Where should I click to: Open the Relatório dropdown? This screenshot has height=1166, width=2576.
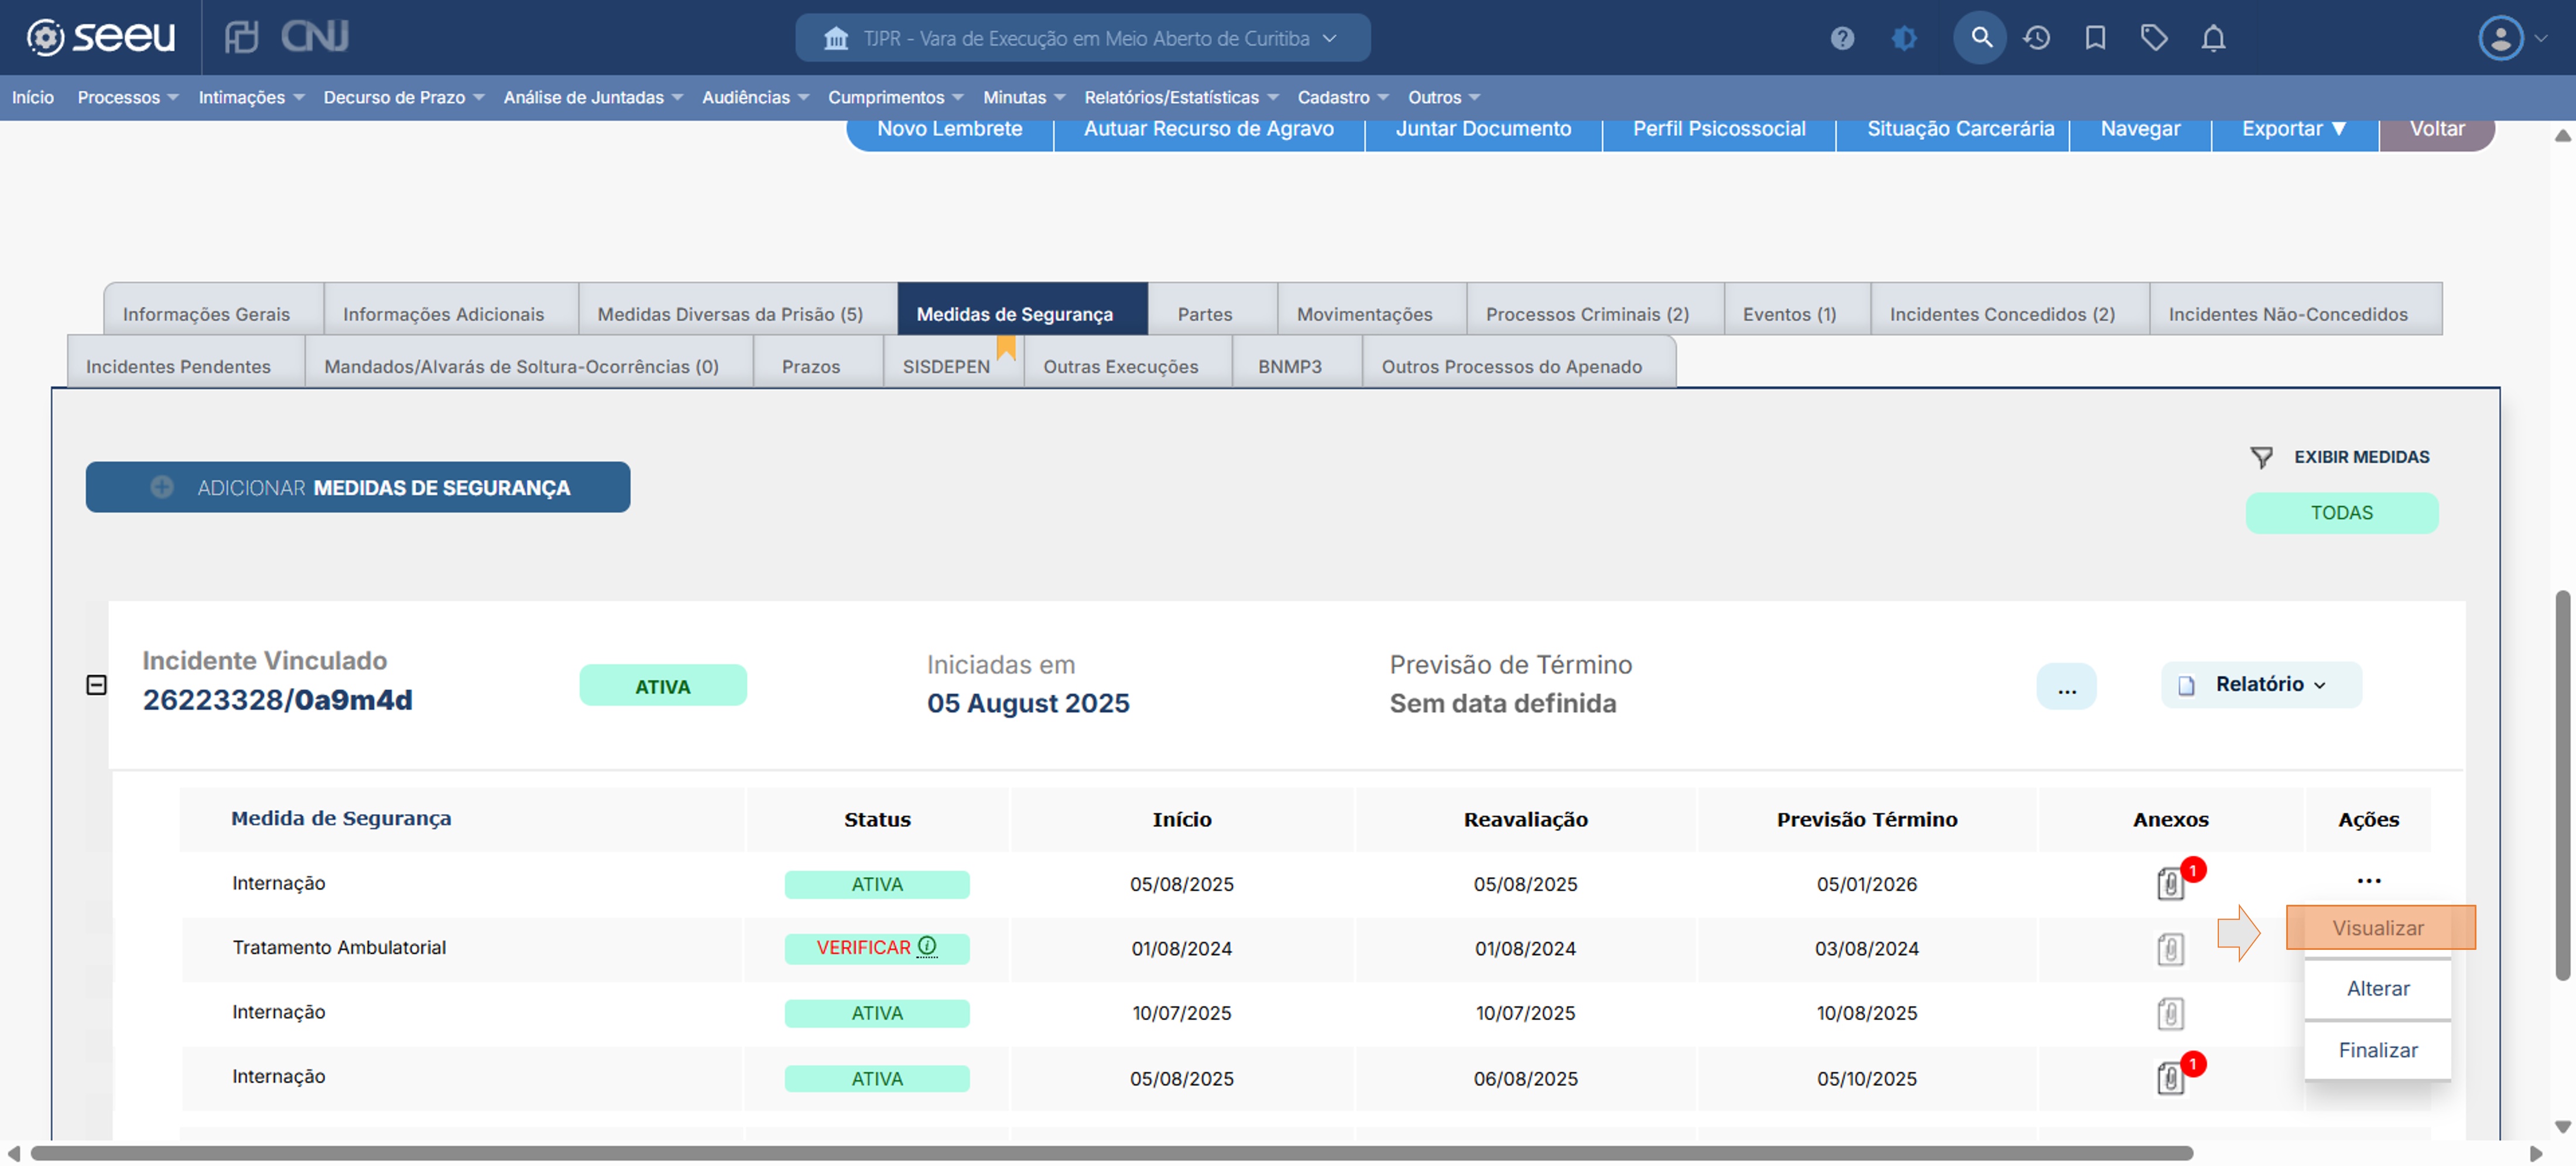coord(2261,685)
